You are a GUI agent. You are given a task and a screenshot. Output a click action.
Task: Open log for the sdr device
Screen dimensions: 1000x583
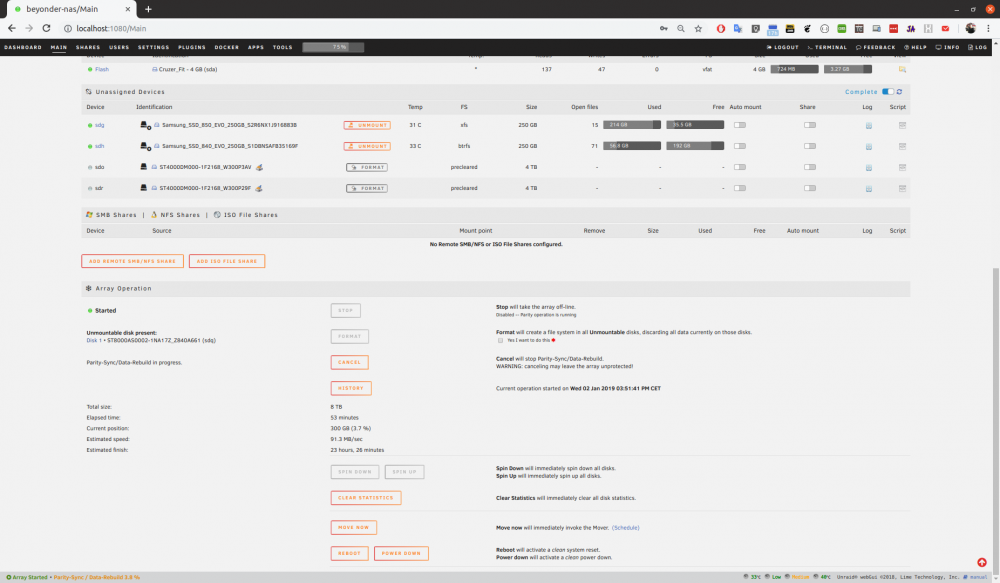[869, 189]
